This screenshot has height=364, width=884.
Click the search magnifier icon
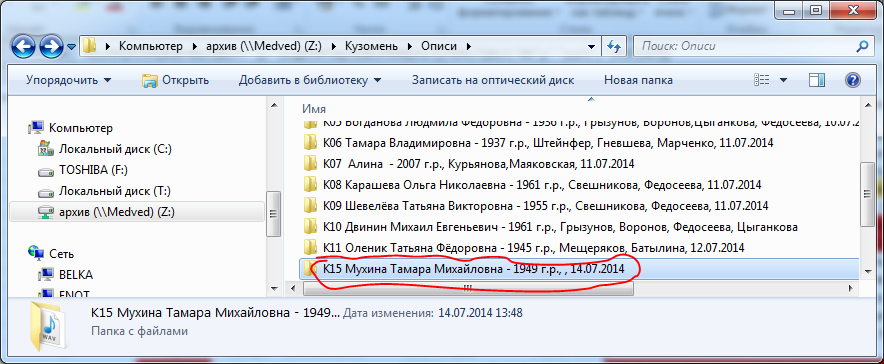click(863, 46)
